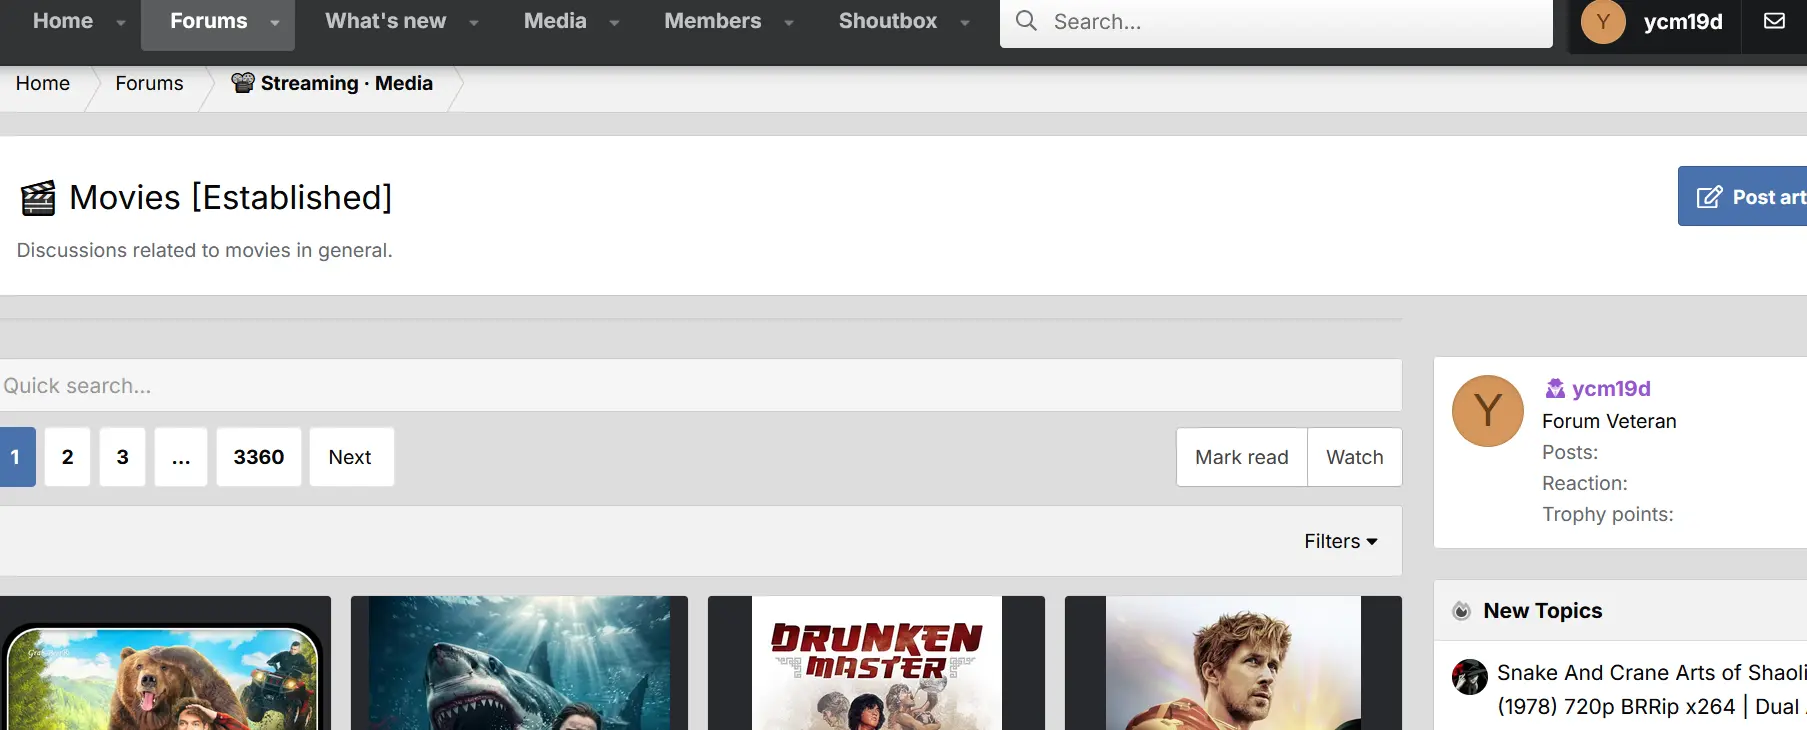
Task: Expand the Members menu arrow
Action: point(789,22)
